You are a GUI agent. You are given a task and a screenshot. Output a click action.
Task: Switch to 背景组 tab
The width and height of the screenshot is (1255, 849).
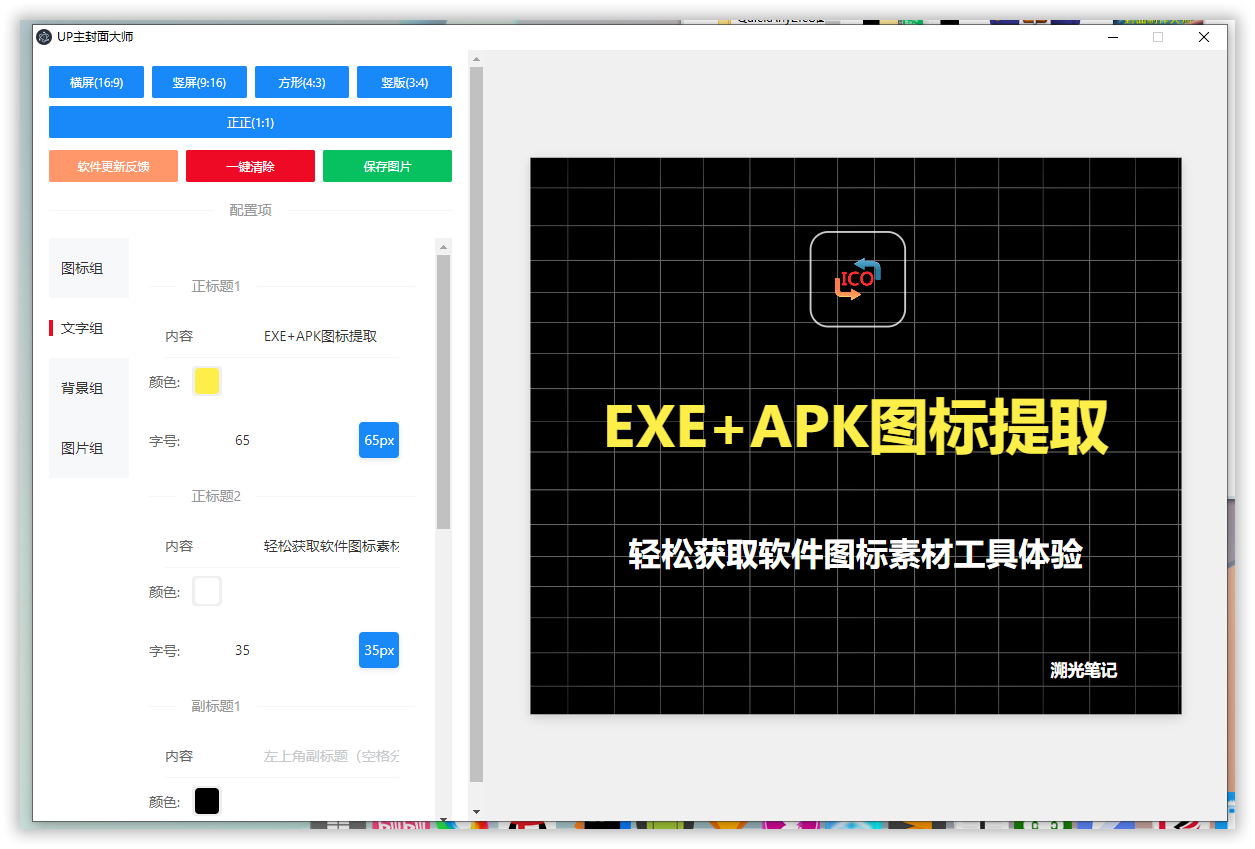pos(89,388)
